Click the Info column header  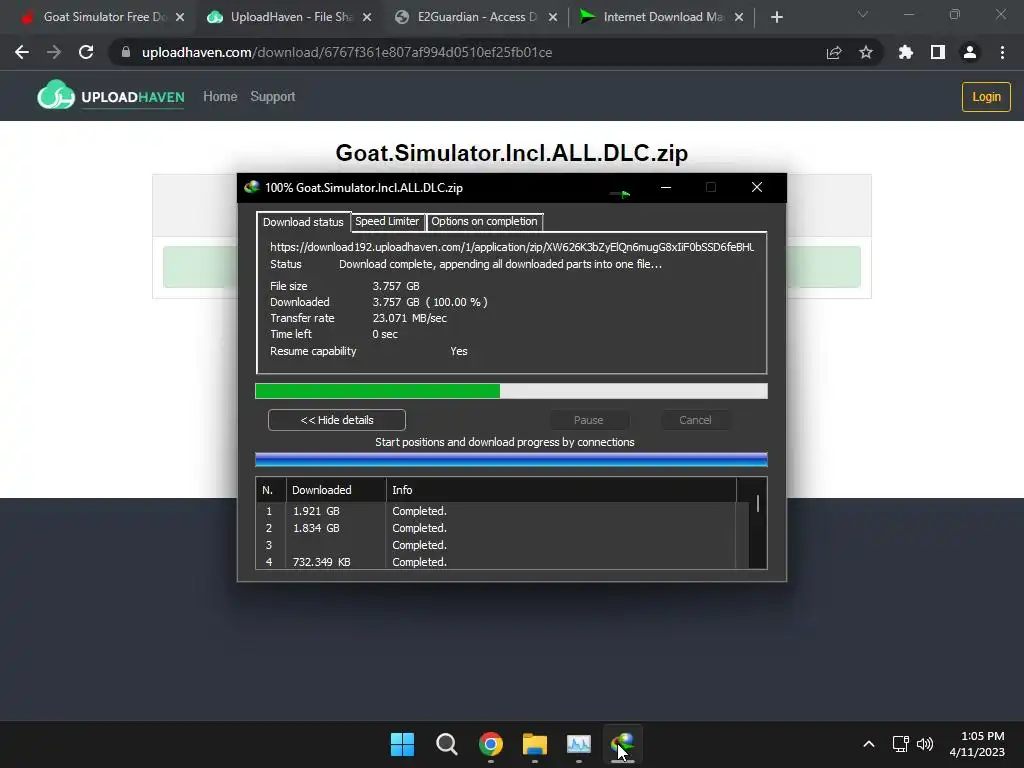tap(561, 490)
